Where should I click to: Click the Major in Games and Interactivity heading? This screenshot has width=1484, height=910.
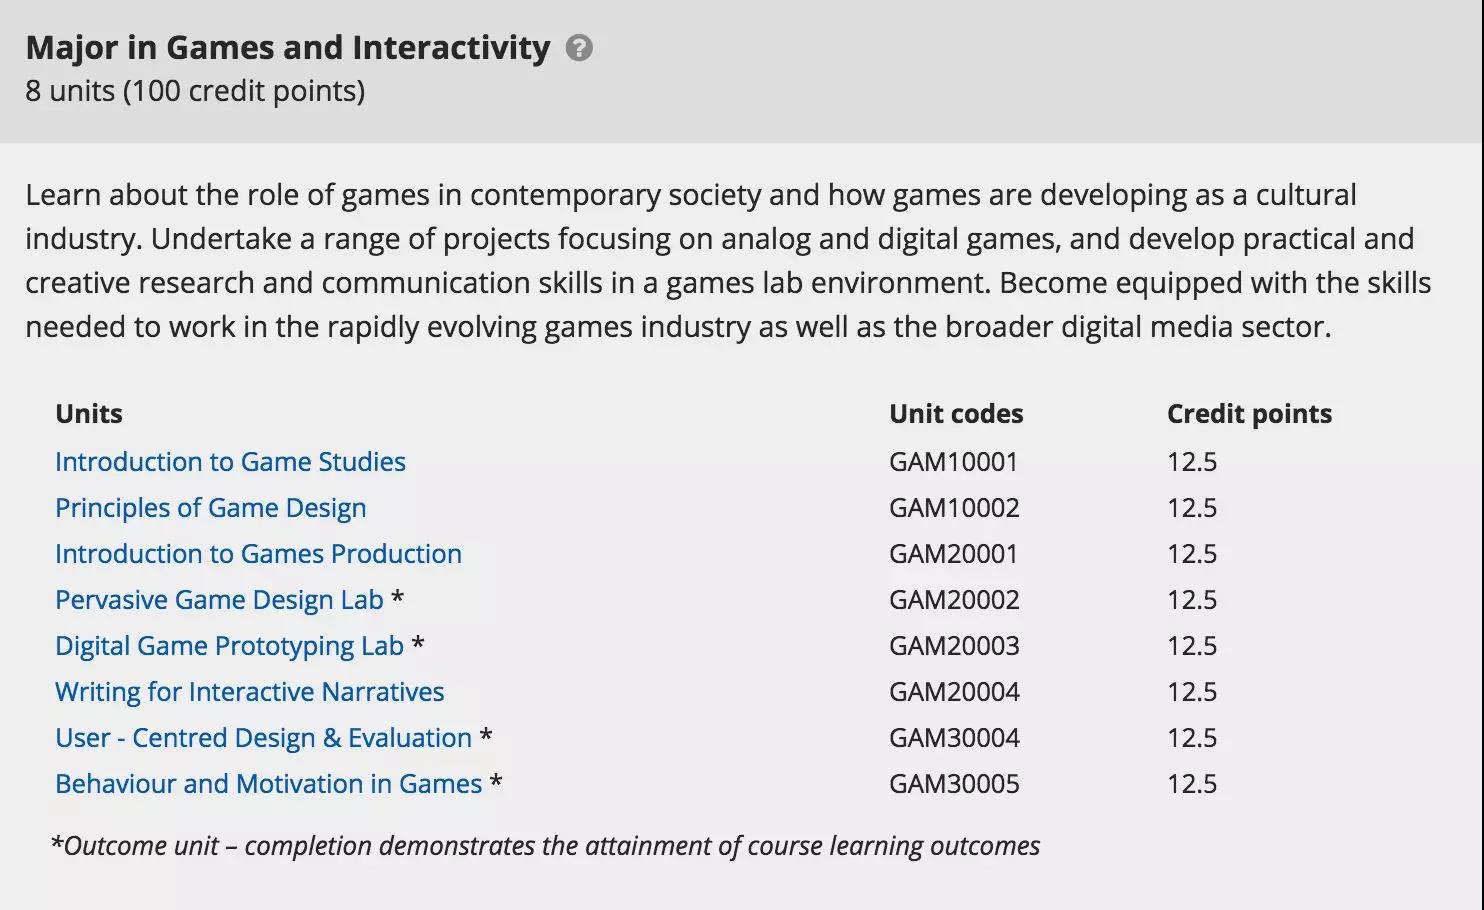point(287,48)
